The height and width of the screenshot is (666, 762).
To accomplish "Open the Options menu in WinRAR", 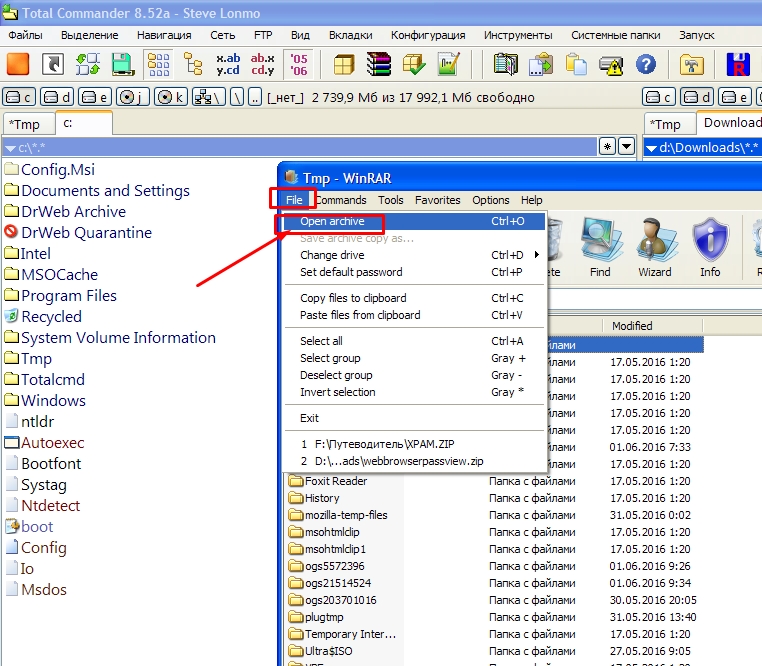I will tap(490, 200).
